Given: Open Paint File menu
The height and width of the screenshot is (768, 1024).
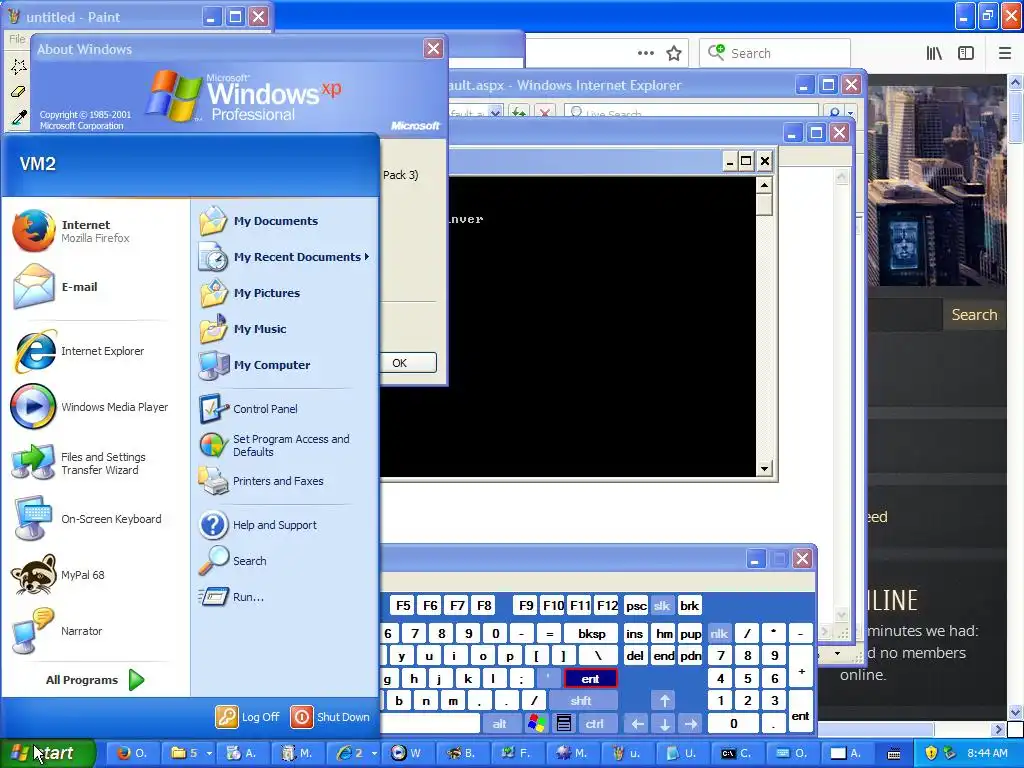Looking at the screenshot, I should pos(17,39).
